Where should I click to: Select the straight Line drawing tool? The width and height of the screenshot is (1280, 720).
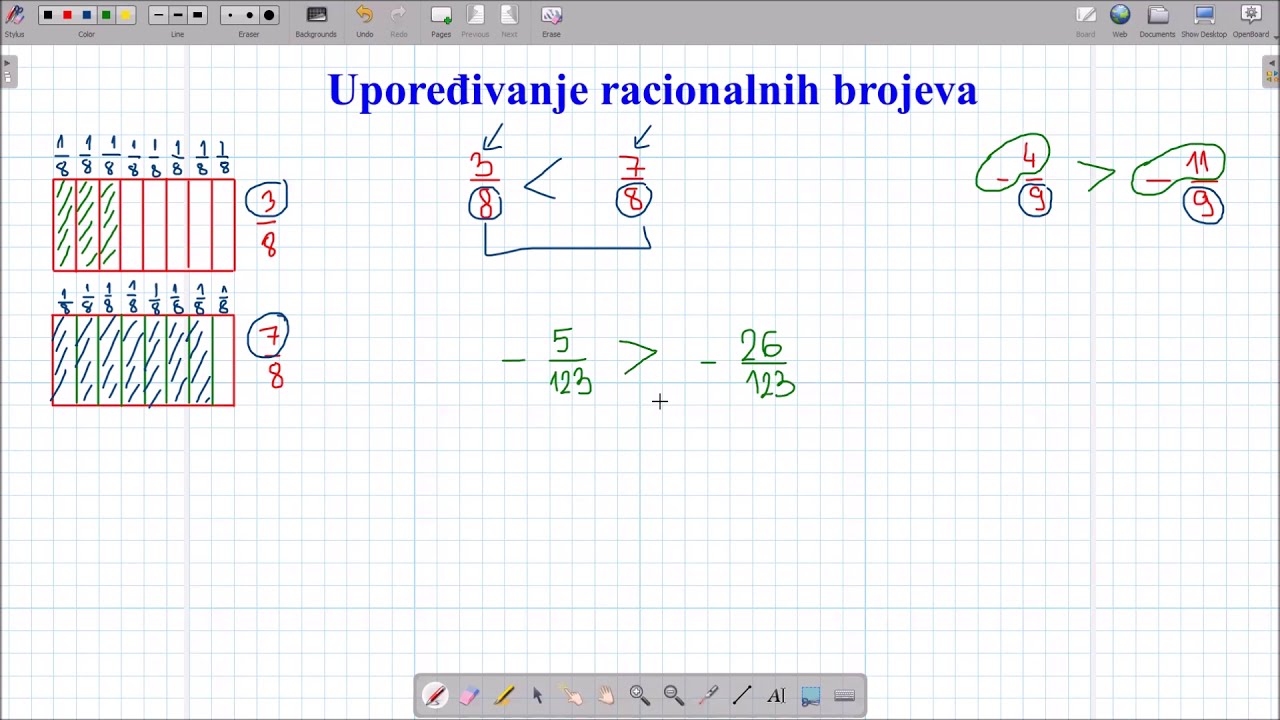pyautogui.click(x=742, y=696)
